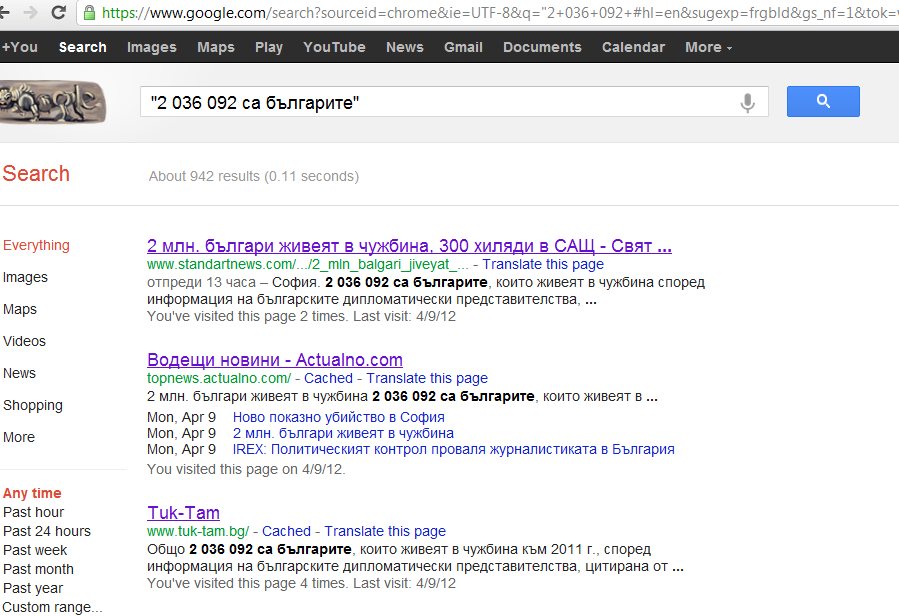Open Gmail from the top bar
Screen dimensions: 899x616
click(463, 47)
